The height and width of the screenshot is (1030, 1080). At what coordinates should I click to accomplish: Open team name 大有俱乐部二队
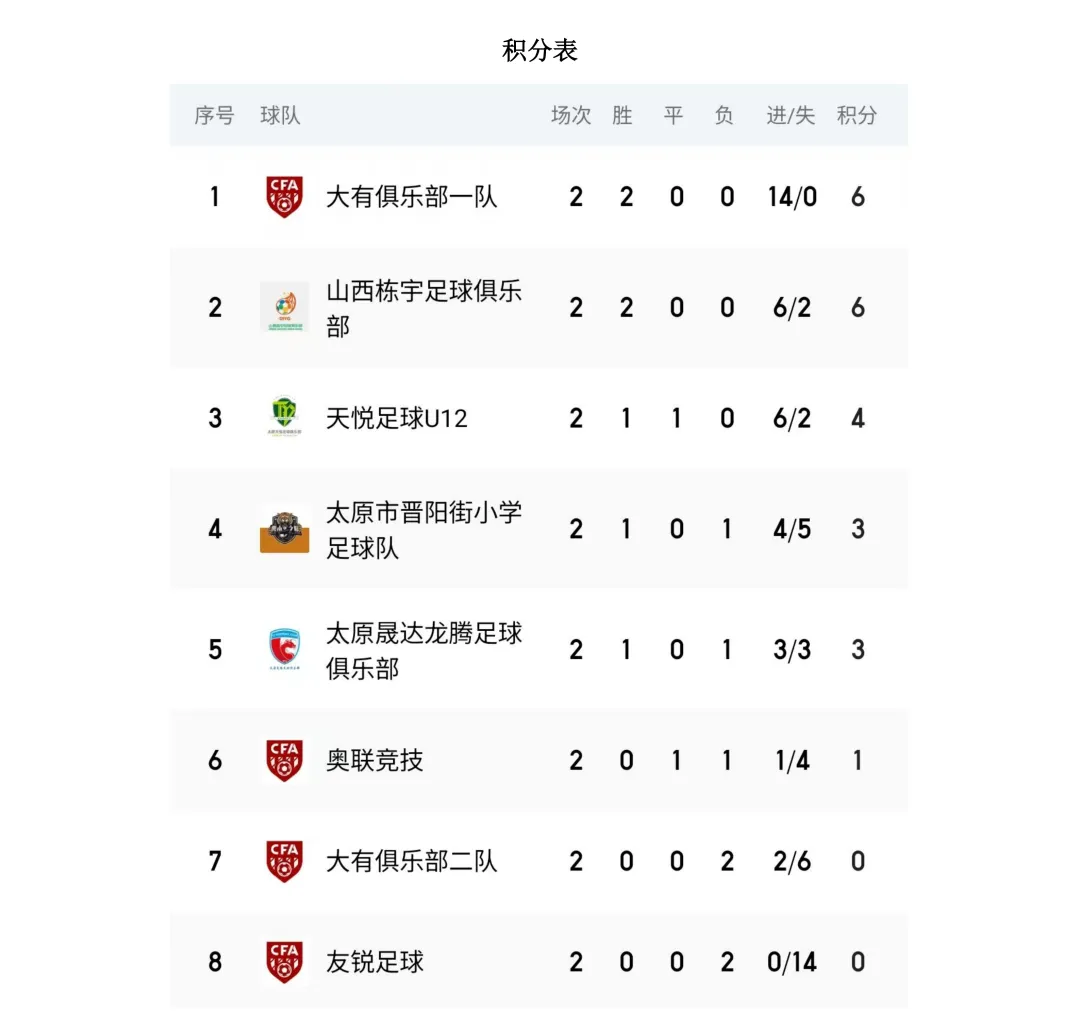pyautogui.click(x=411, y=861)
